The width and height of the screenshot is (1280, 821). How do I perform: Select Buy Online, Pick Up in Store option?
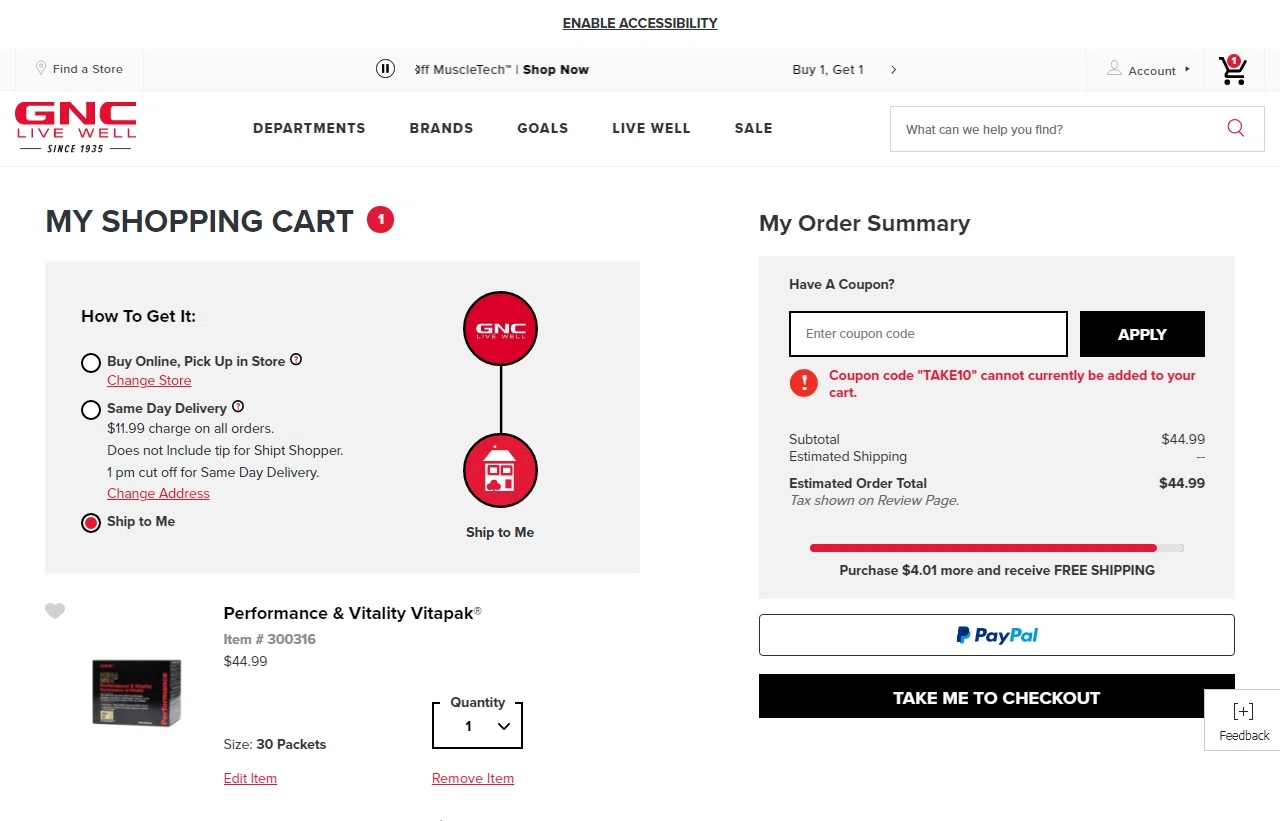point(91,363)
